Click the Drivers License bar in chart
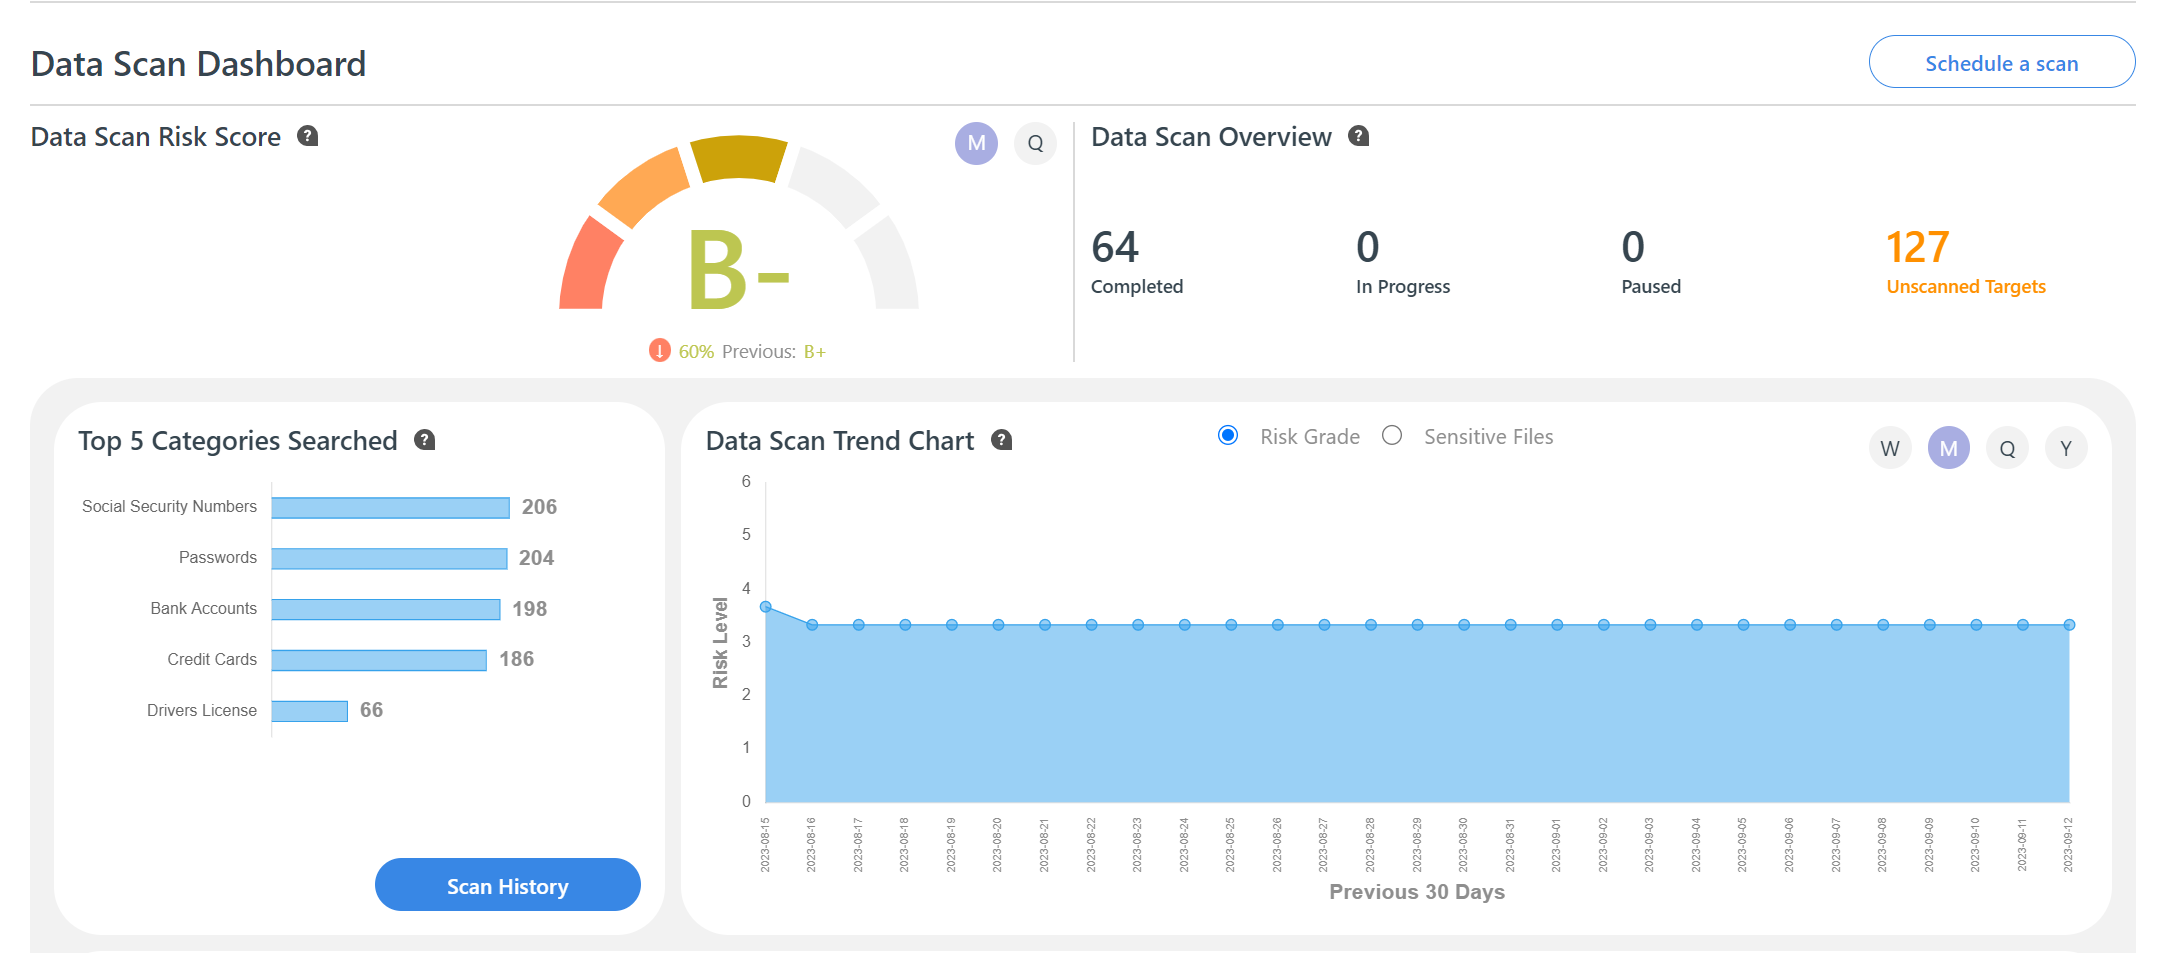 [x=309, y=711]
